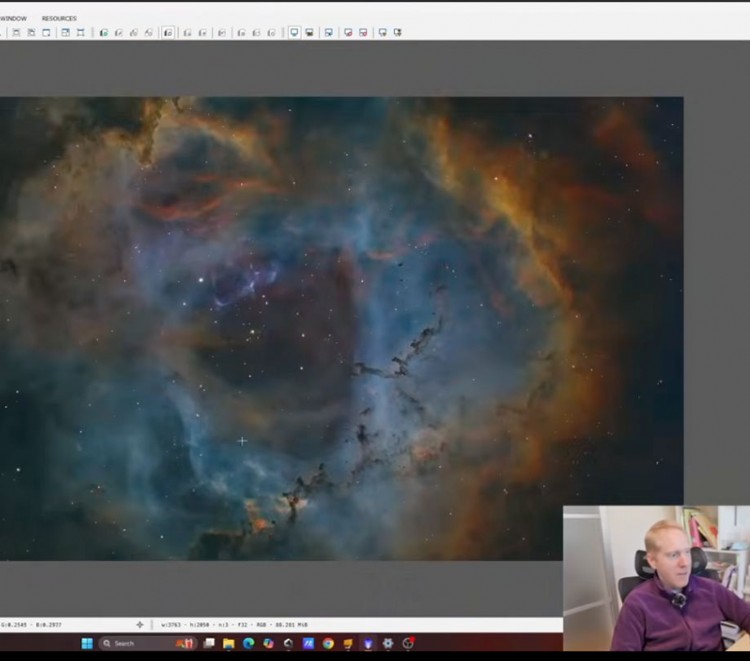
Task: Launch Microsoft Edge from the taskbar
Action: (248, 643)
